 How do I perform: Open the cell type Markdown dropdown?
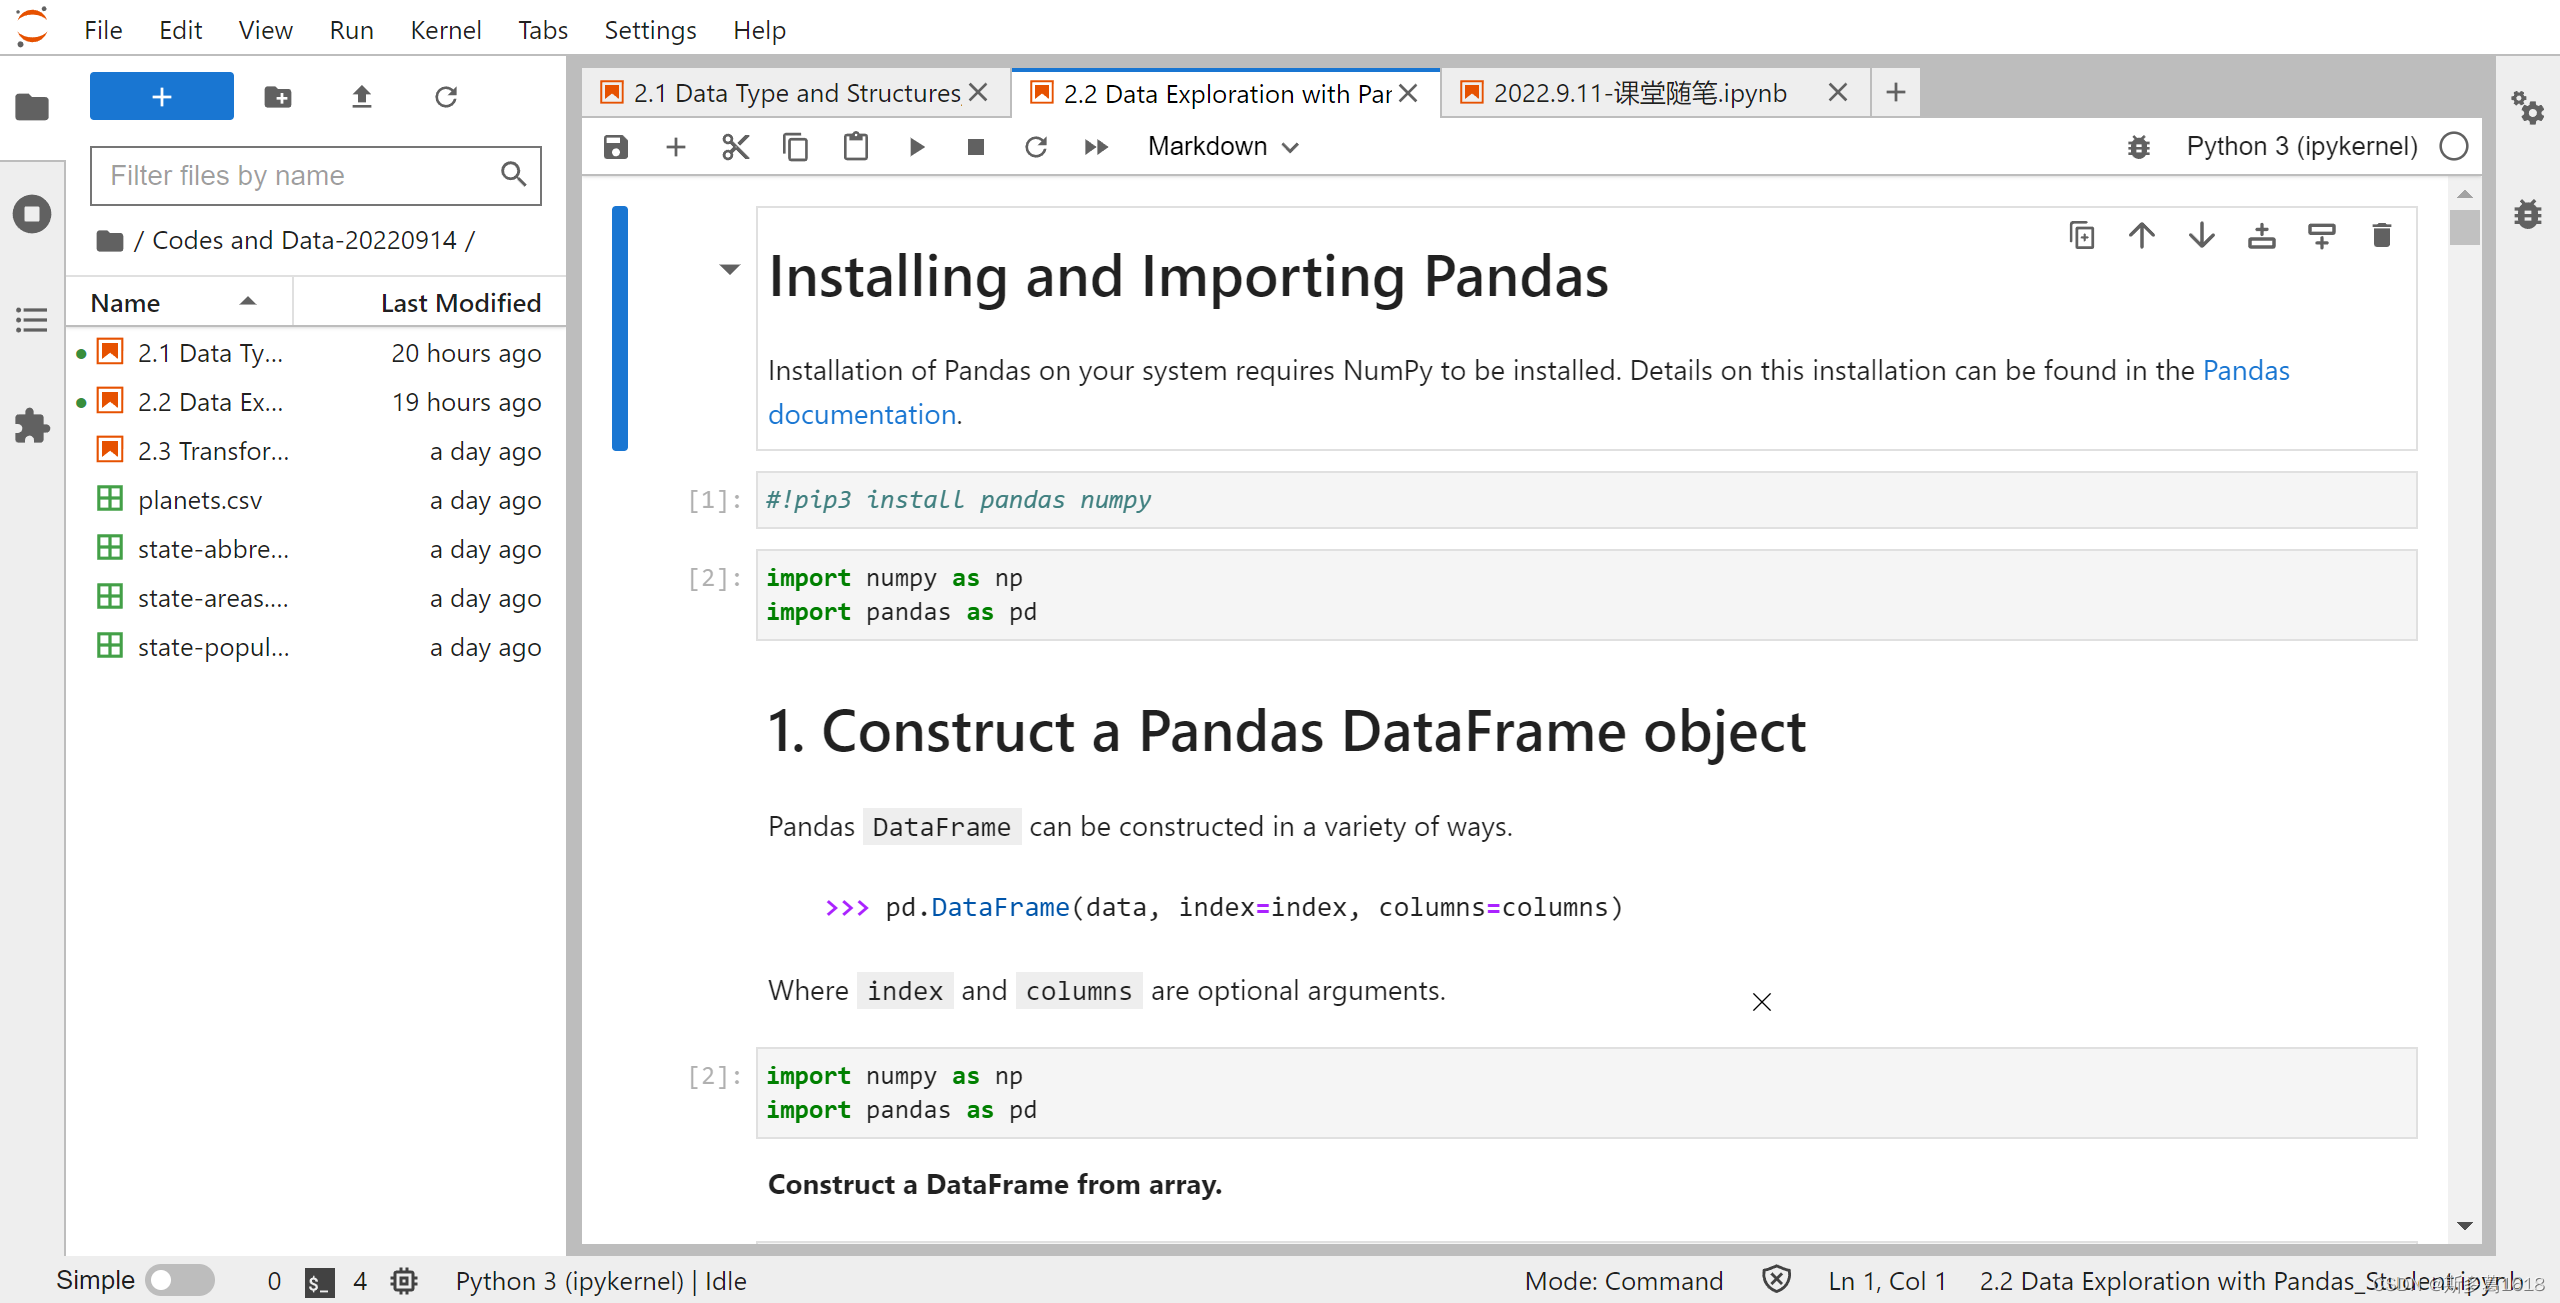click(1224, 147)
